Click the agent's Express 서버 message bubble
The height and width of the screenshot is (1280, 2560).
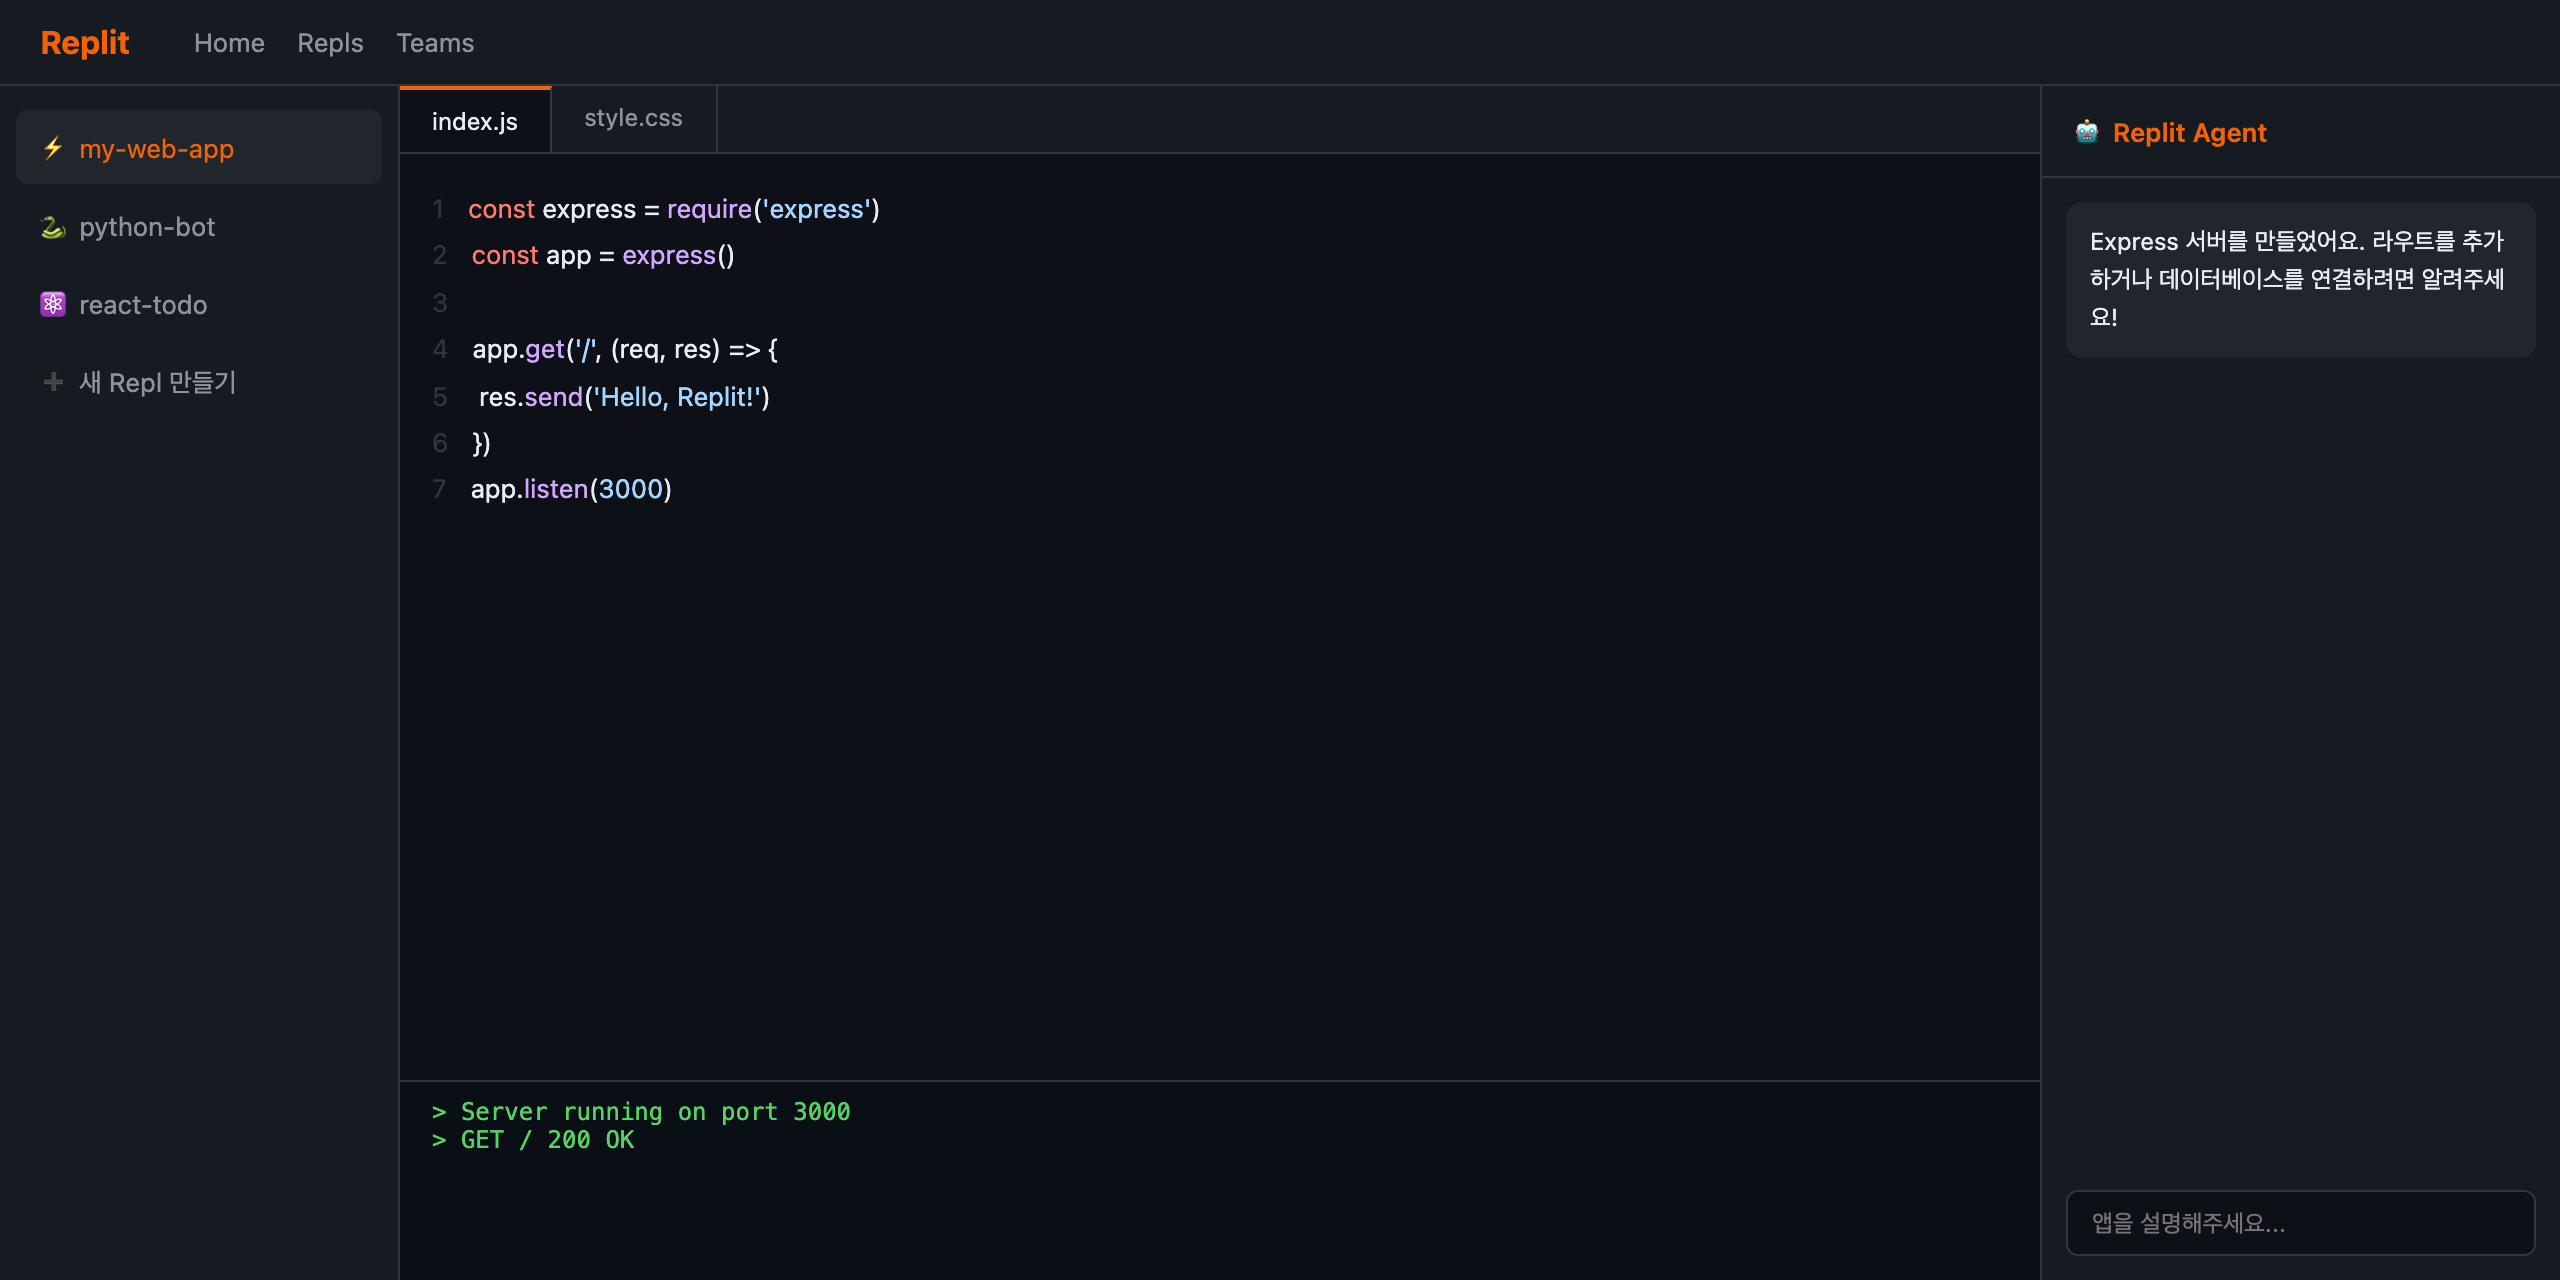(x=2300, y=279)
